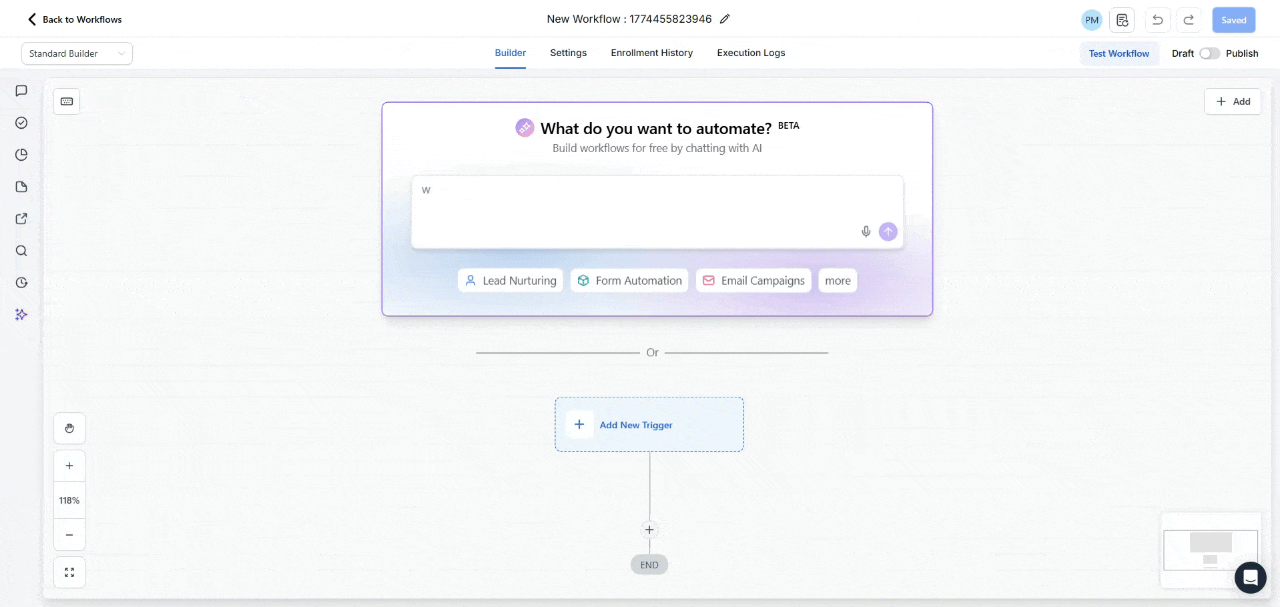This screenshot has height=607, width=1280.
Task: Open the AI sparkle icon in sidebar
Action: (21, 314)
